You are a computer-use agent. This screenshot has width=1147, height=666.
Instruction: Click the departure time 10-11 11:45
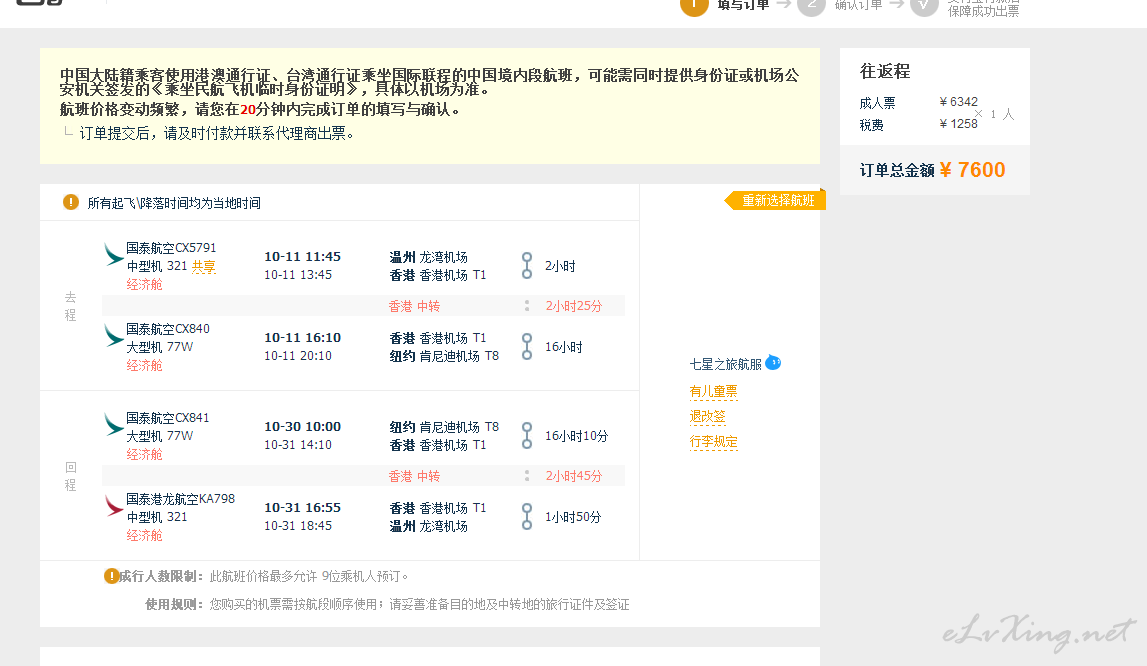click(302, 257)
